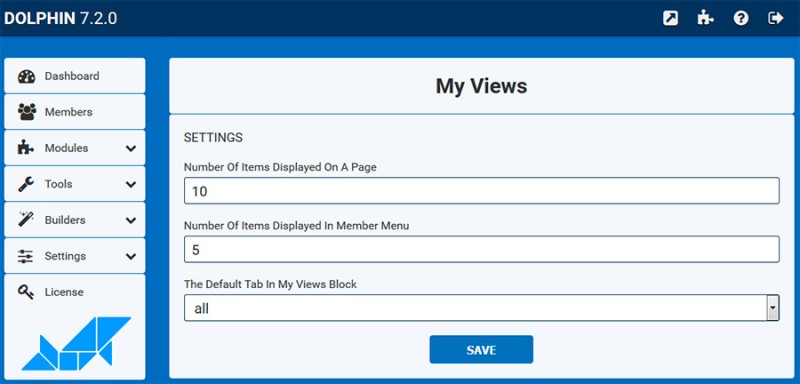Log out using the exit arrow icon
The image size is (800, 384).
click(776, 19)
